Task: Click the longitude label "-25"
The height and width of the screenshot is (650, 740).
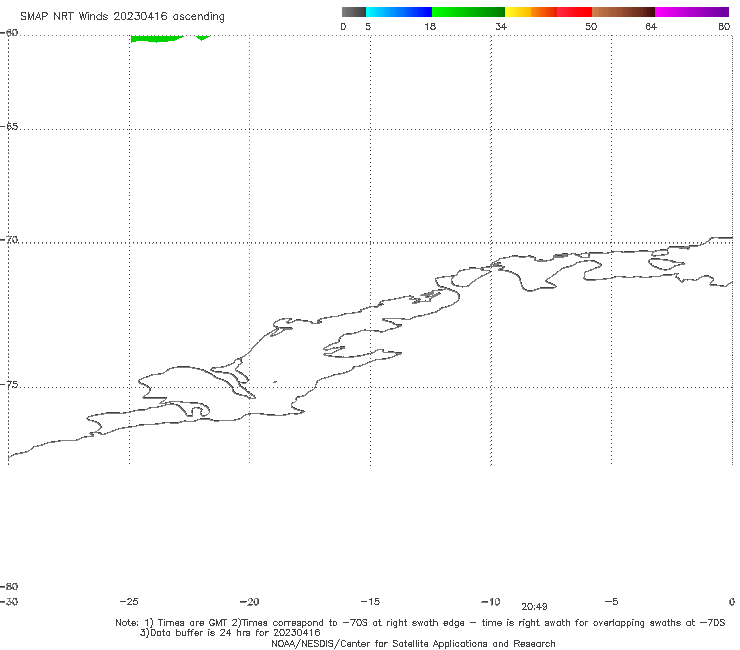Action: pos(129,602)
